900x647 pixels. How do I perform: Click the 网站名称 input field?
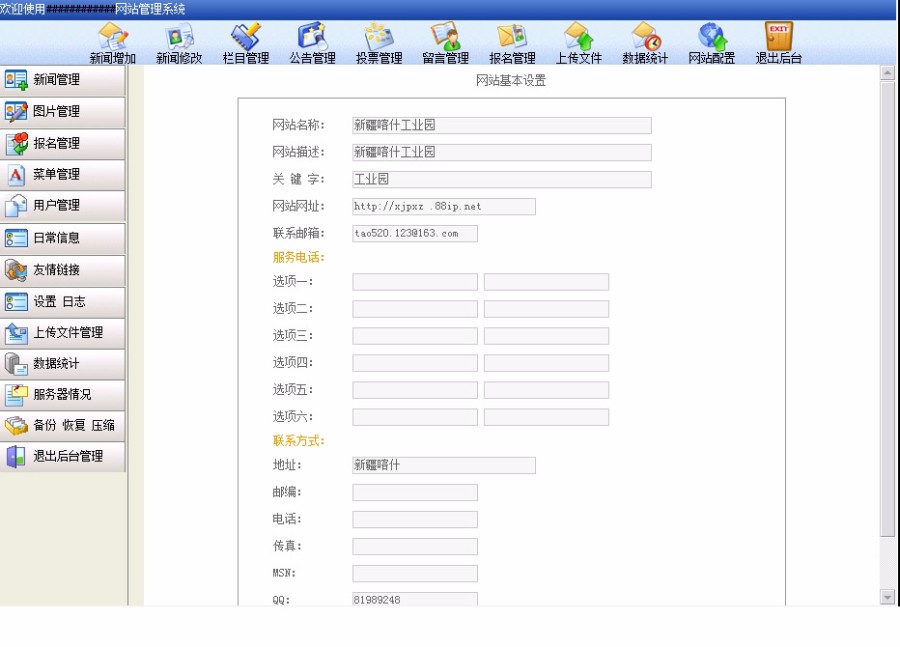pyautogui.click(x=502, y=126)
